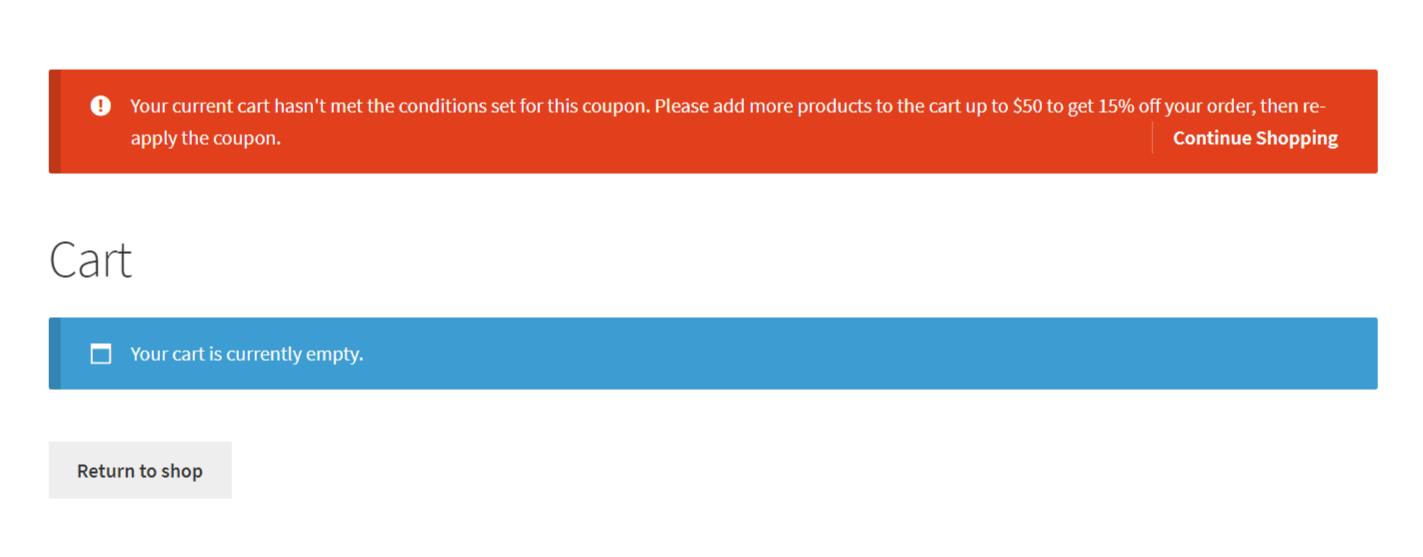Click the dark blue left stripe of info notice
This screenshot has height=557, width=1423.
54,353
